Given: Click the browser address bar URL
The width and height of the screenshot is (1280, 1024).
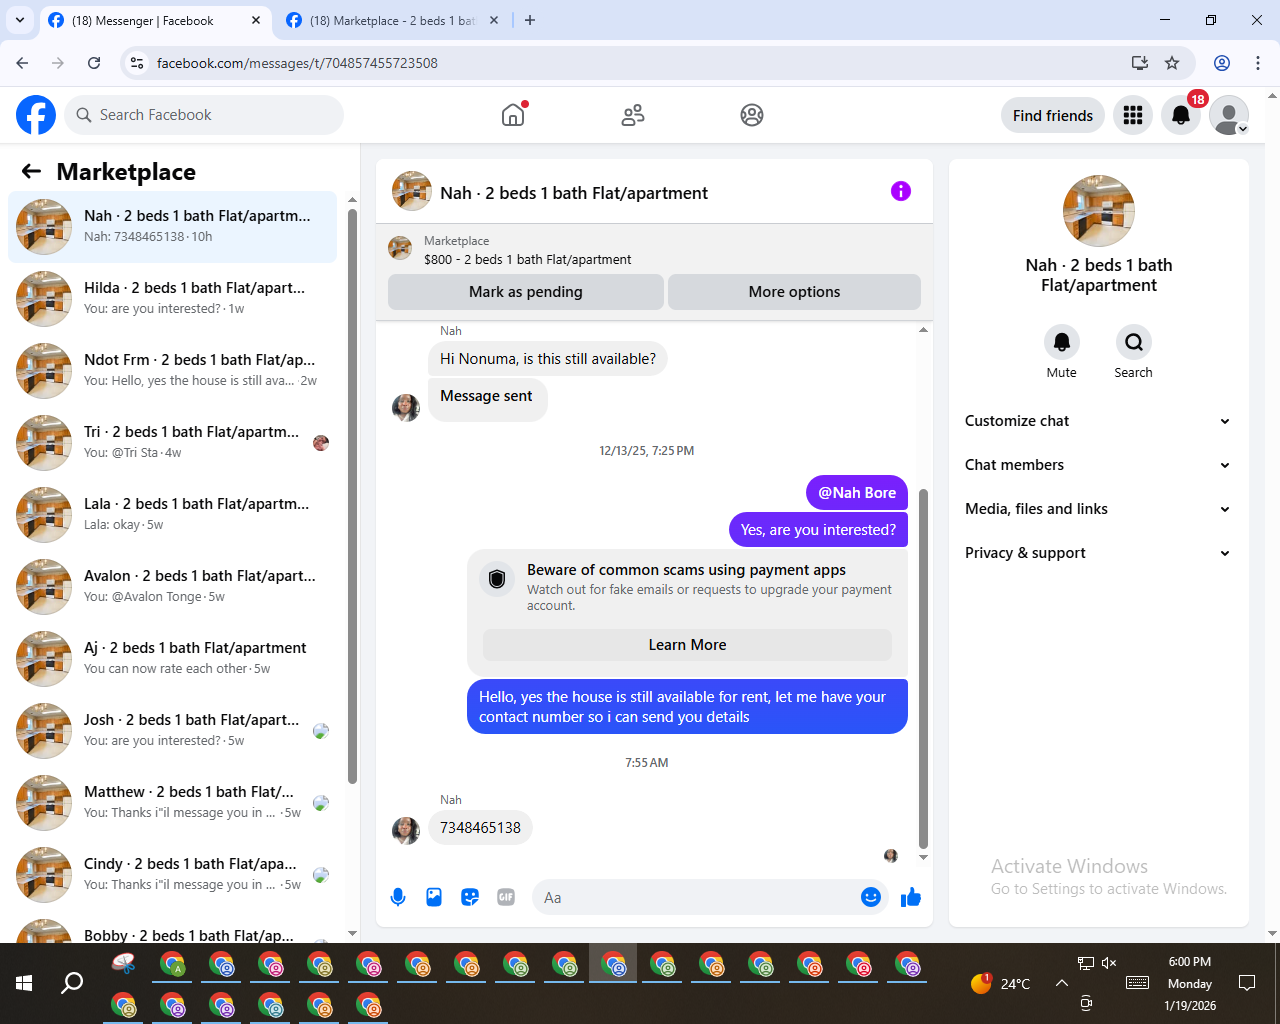Looking at the screenshot, I should click(x=297, y=63).
